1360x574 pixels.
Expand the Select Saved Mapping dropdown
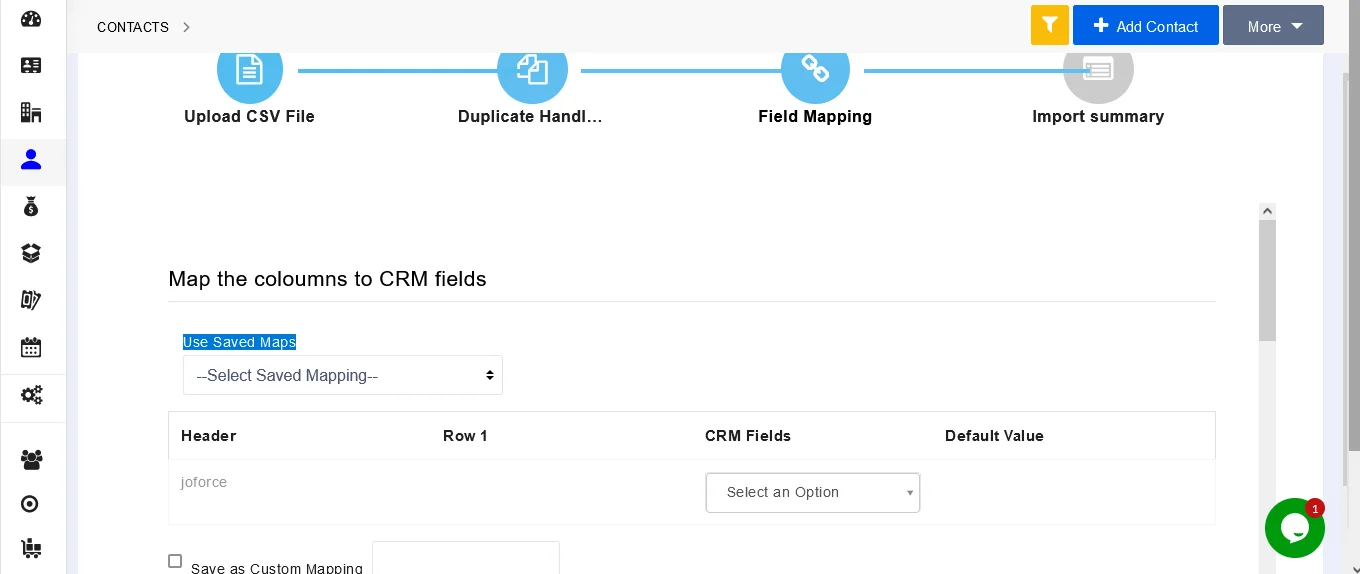[x=342, y=376]
